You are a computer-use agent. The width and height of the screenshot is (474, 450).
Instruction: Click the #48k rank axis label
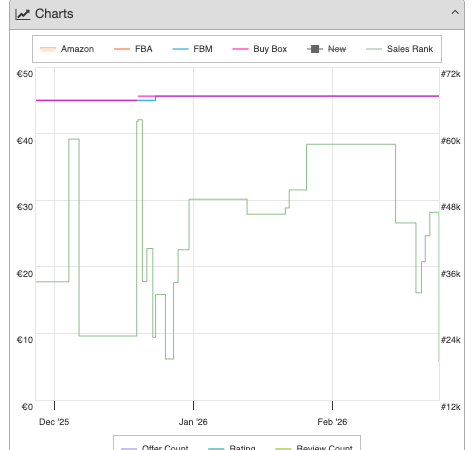click(451, 207)
